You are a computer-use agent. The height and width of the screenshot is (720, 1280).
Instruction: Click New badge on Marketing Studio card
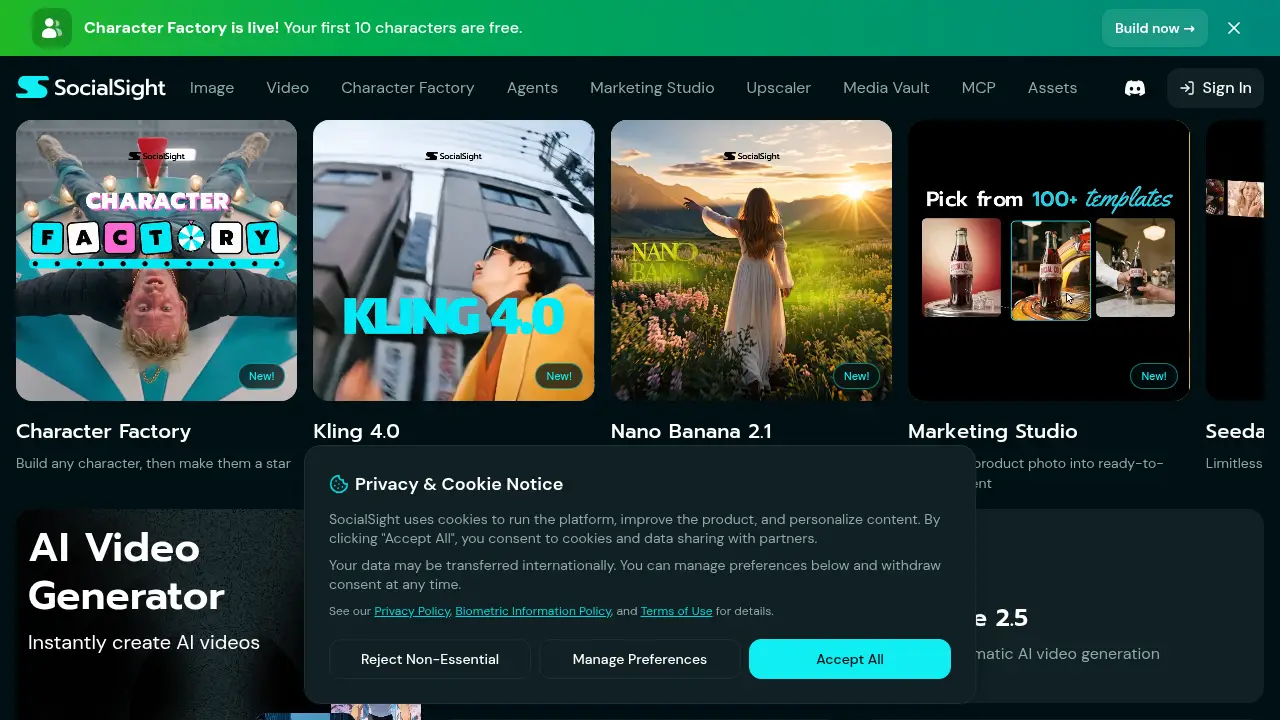[1154, 376]
